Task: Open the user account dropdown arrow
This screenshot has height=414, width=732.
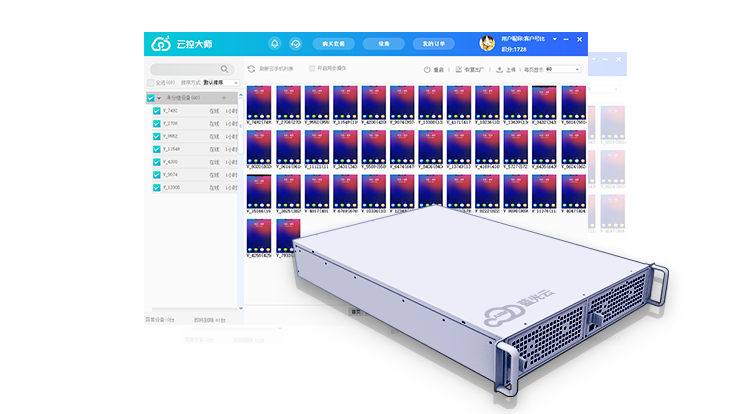Action: pos(555,39)
